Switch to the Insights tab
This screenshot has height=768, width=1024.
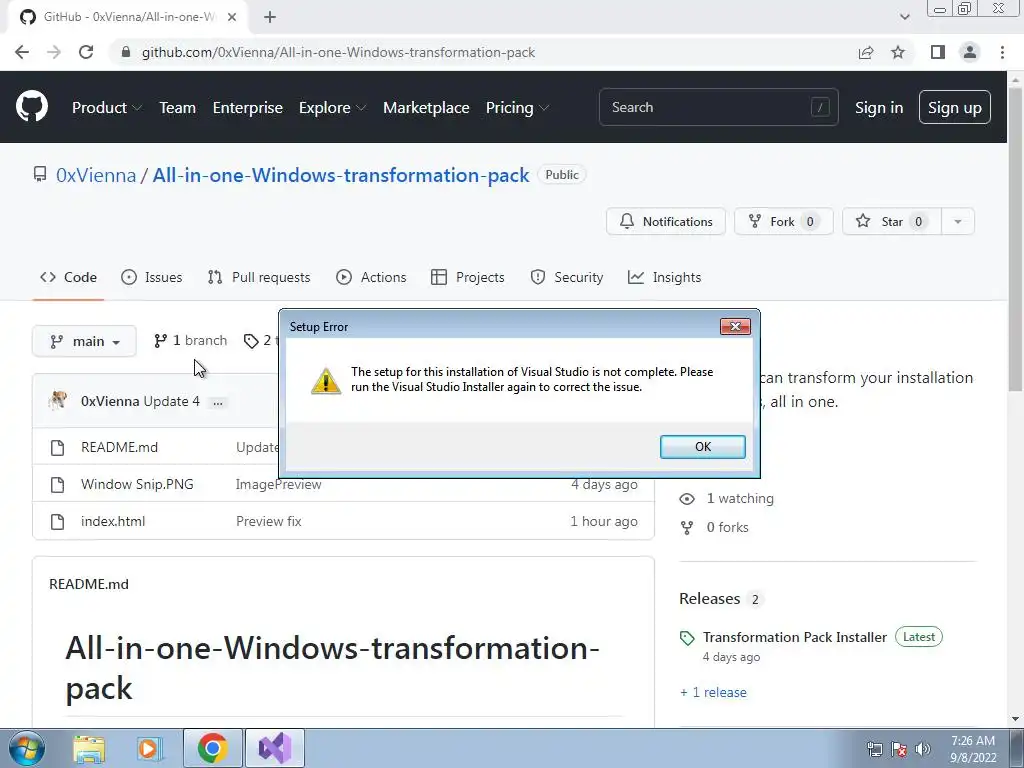coord(664,278)
